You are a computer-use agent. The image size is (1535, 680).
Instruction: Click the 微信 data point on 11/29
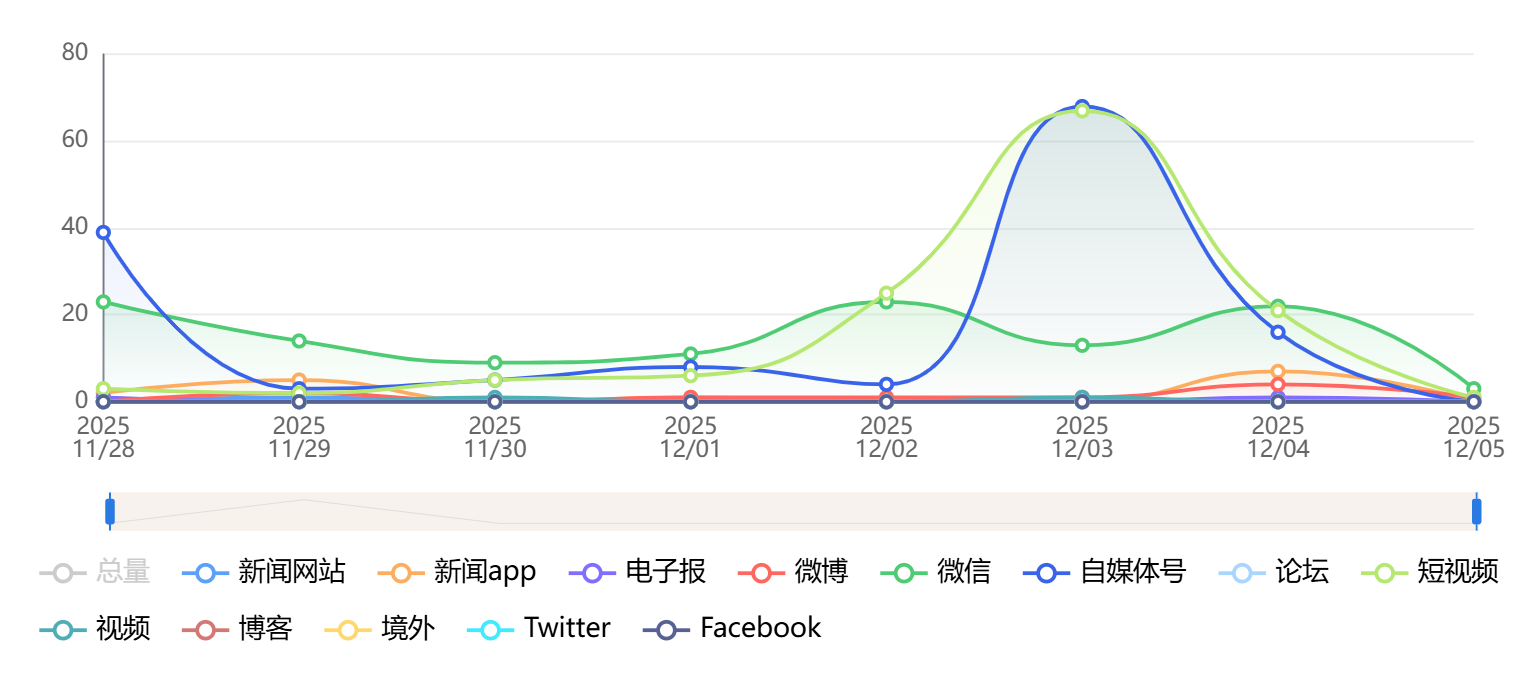(x=299, y=341)
